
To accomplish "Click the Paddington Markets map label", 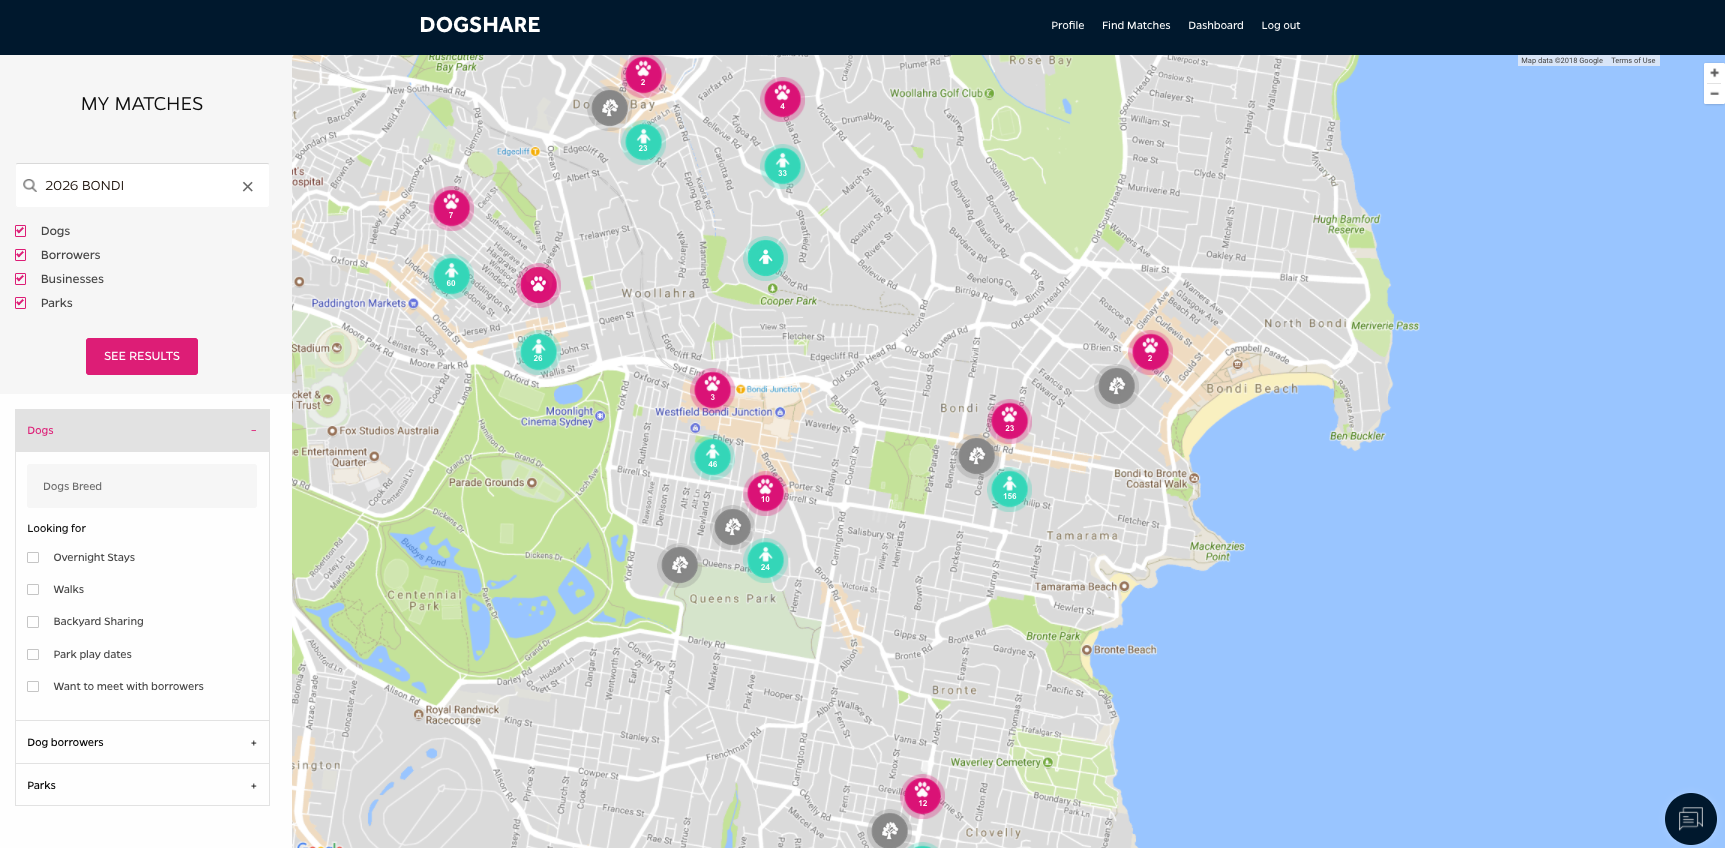I will (x=358, y=303).
